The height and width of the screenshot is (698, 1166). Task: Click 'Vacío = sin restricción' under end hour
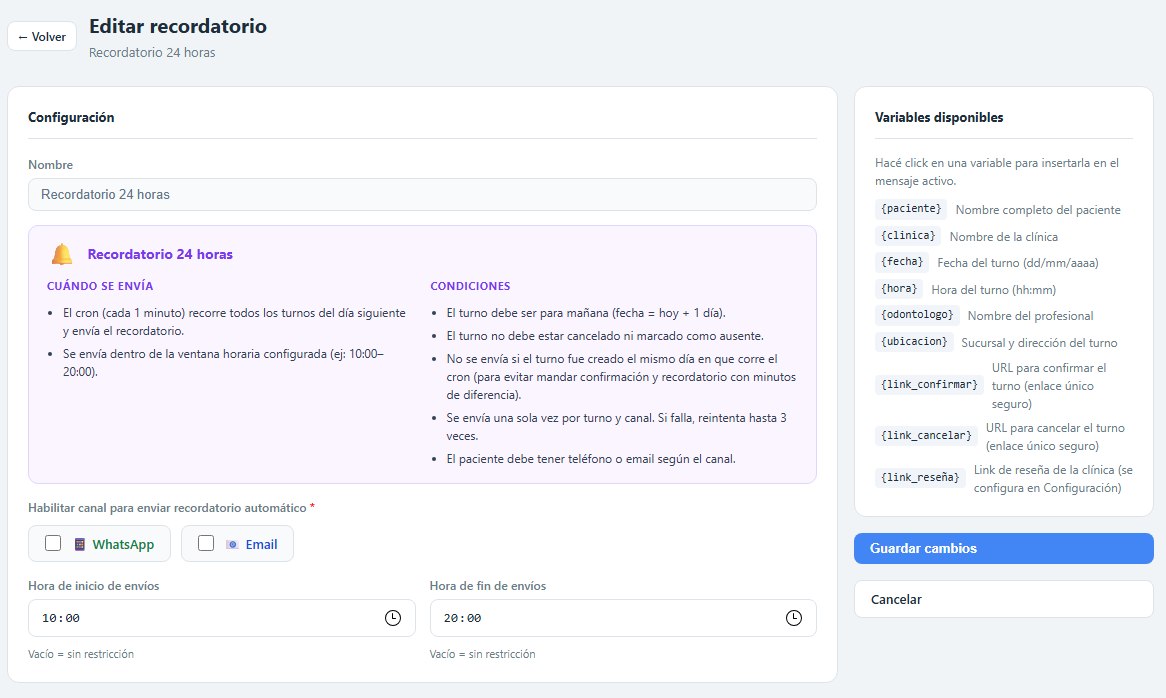pyautogui.click(x=483, y=654)
